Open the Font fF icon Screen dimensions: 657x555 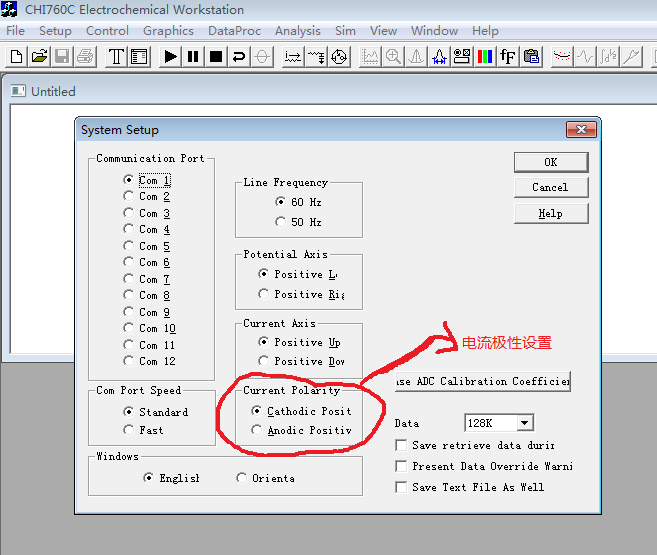(508, 56)
